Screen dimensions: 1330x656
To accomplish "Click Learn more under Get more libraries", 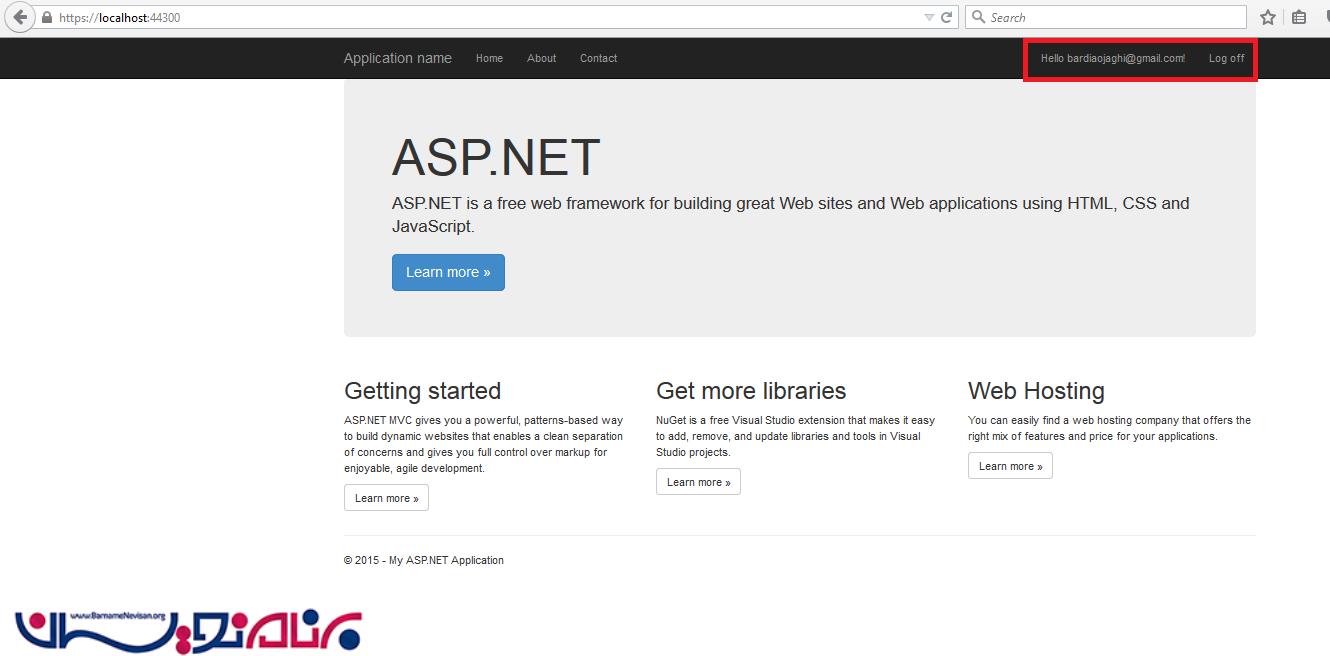I will (x=698, y=482).
